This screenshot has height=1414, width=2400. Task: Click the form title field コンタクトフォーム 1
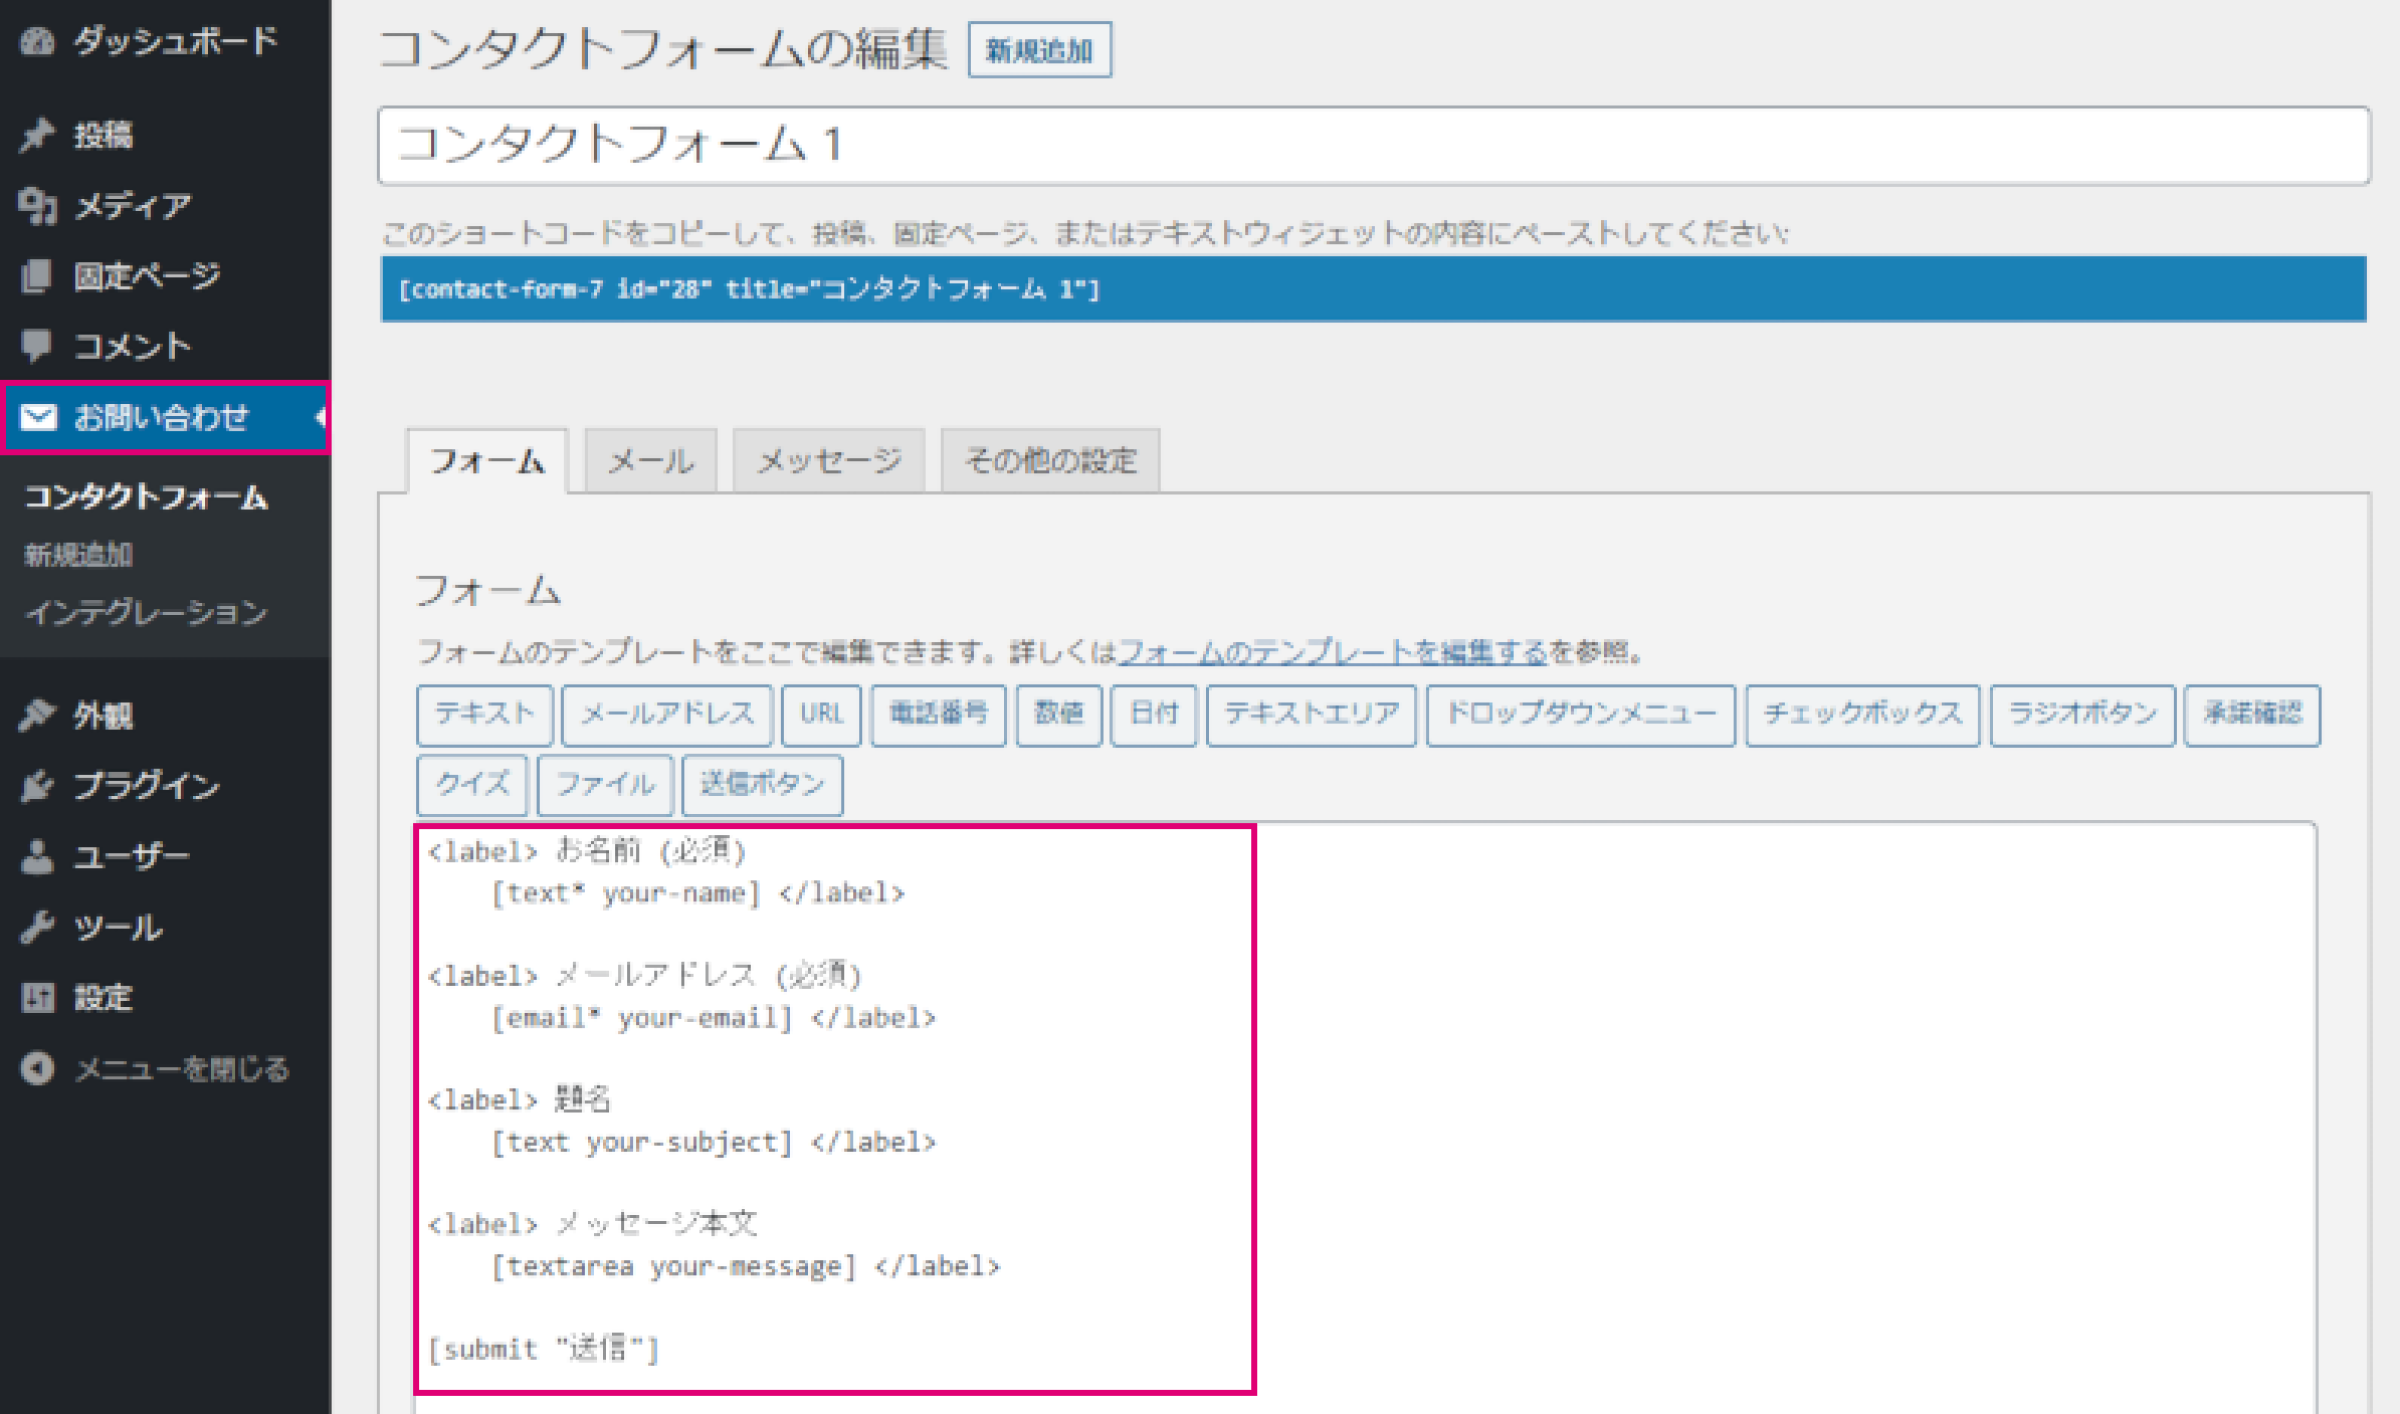click(x=1373, y=145)
